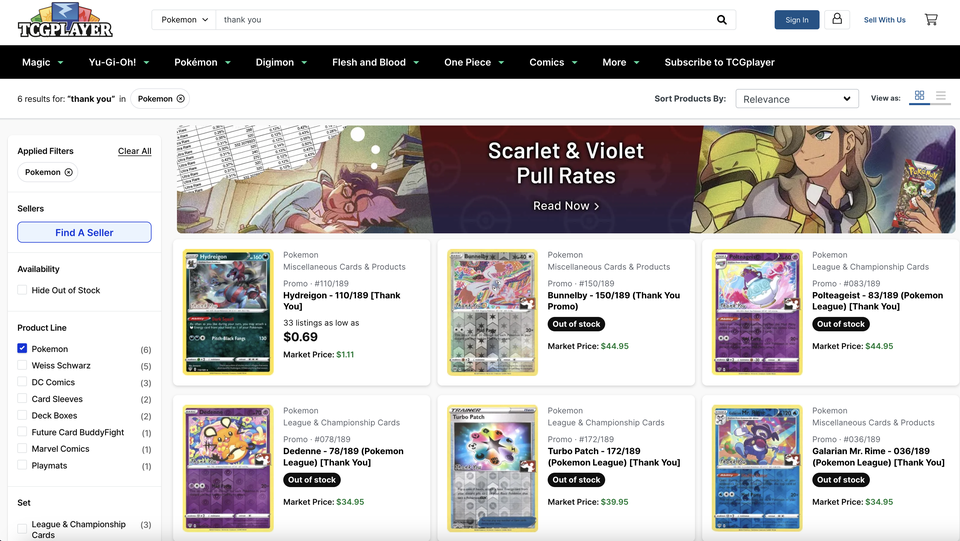Open the Dedenne card thumbnail
The width and height of the screenshot is (960, 541).
coord(228,468)
